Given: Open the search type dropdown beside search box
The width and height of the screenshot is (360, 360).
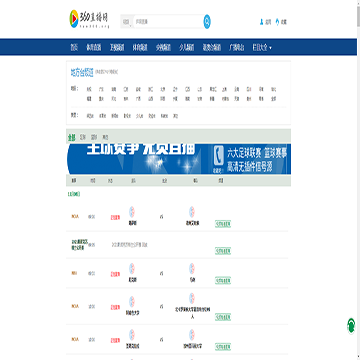Looking at the screenshot, I should (x=127, y=22).
